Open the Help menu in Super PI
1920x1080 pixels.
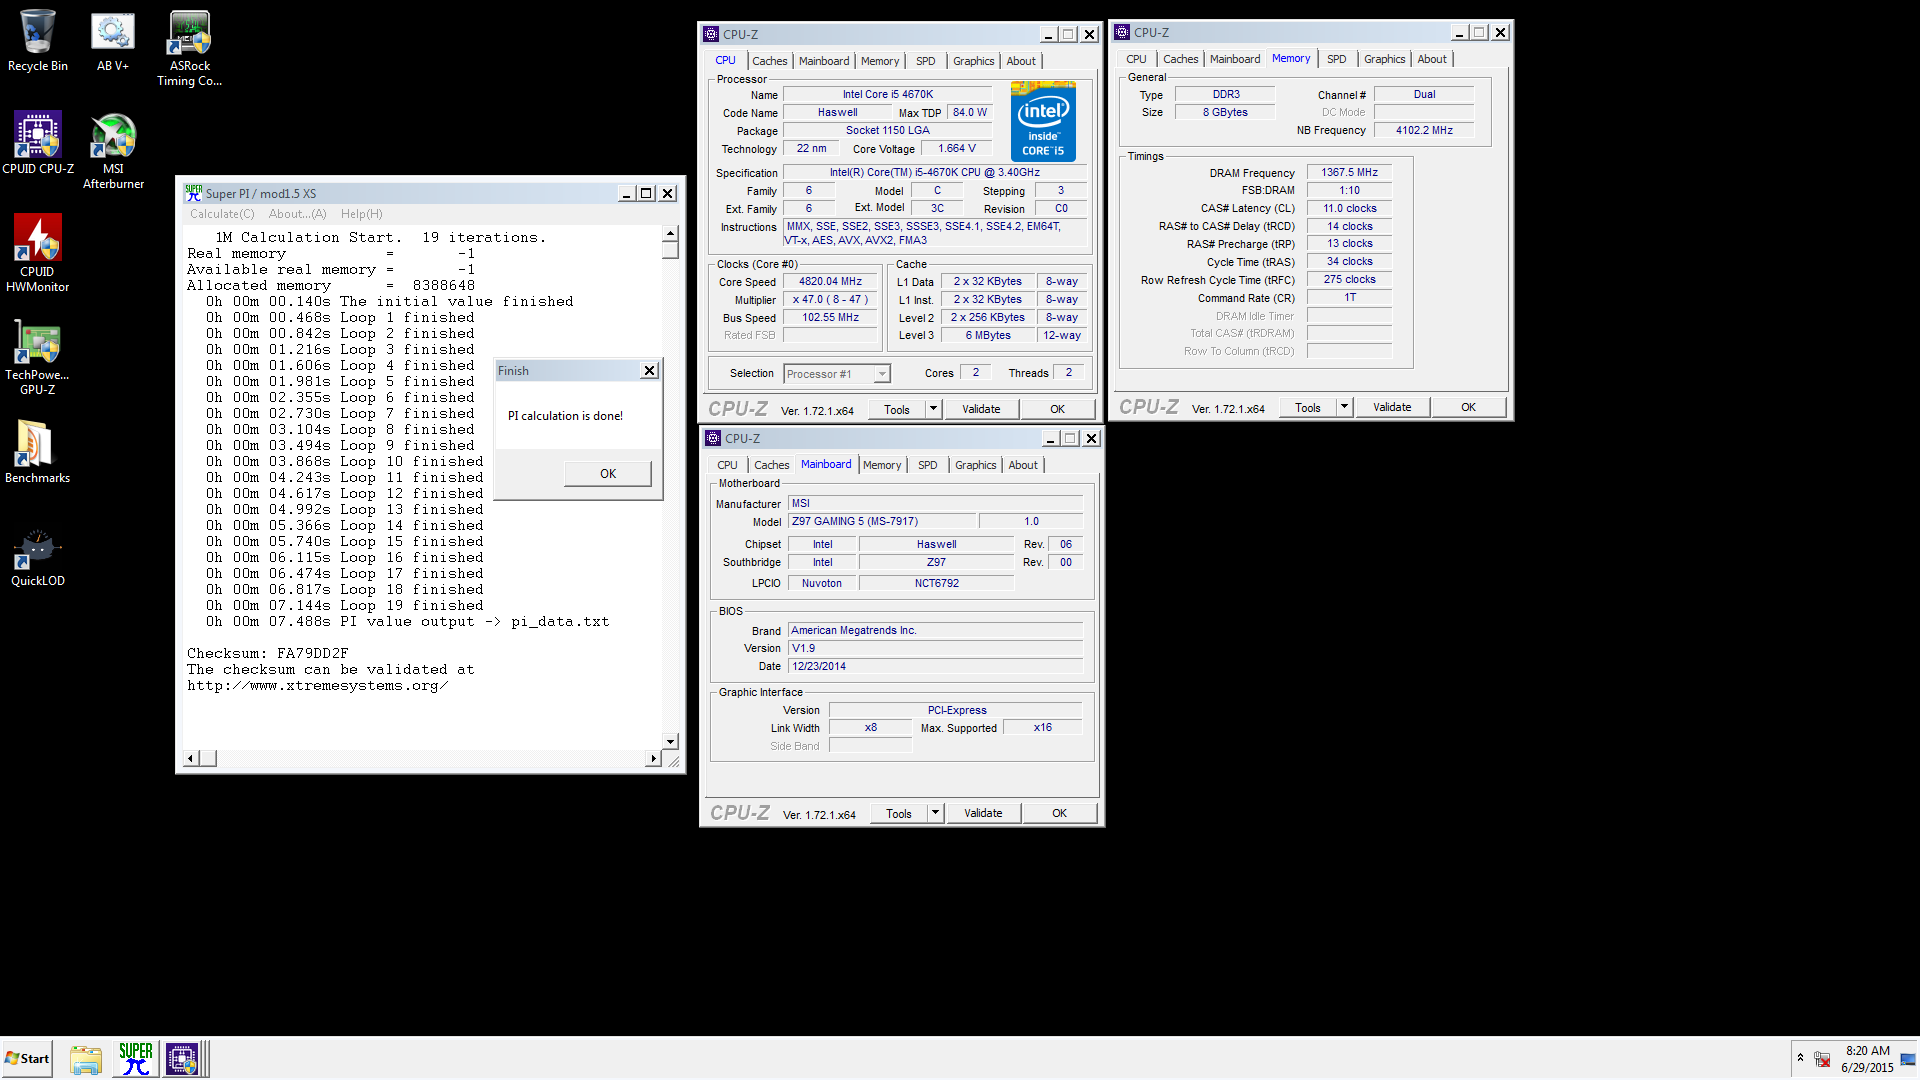tap(361, 214)
